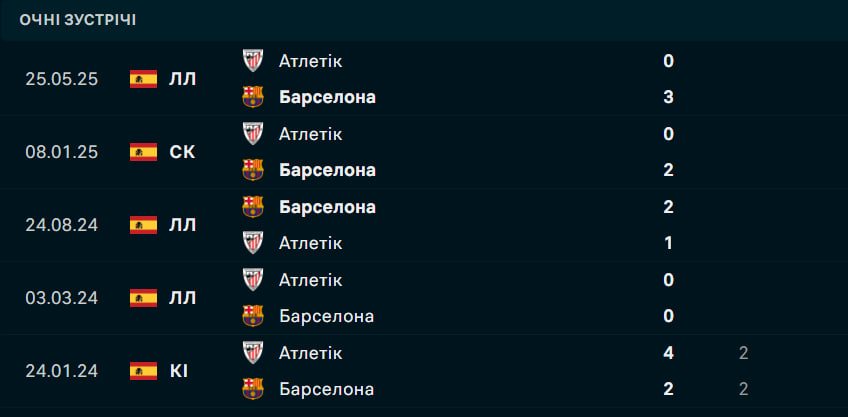The width and height of the screenshot is (848, 417).
Task: Click the 24.08.24 match date
Action: [x=61, y=225]
